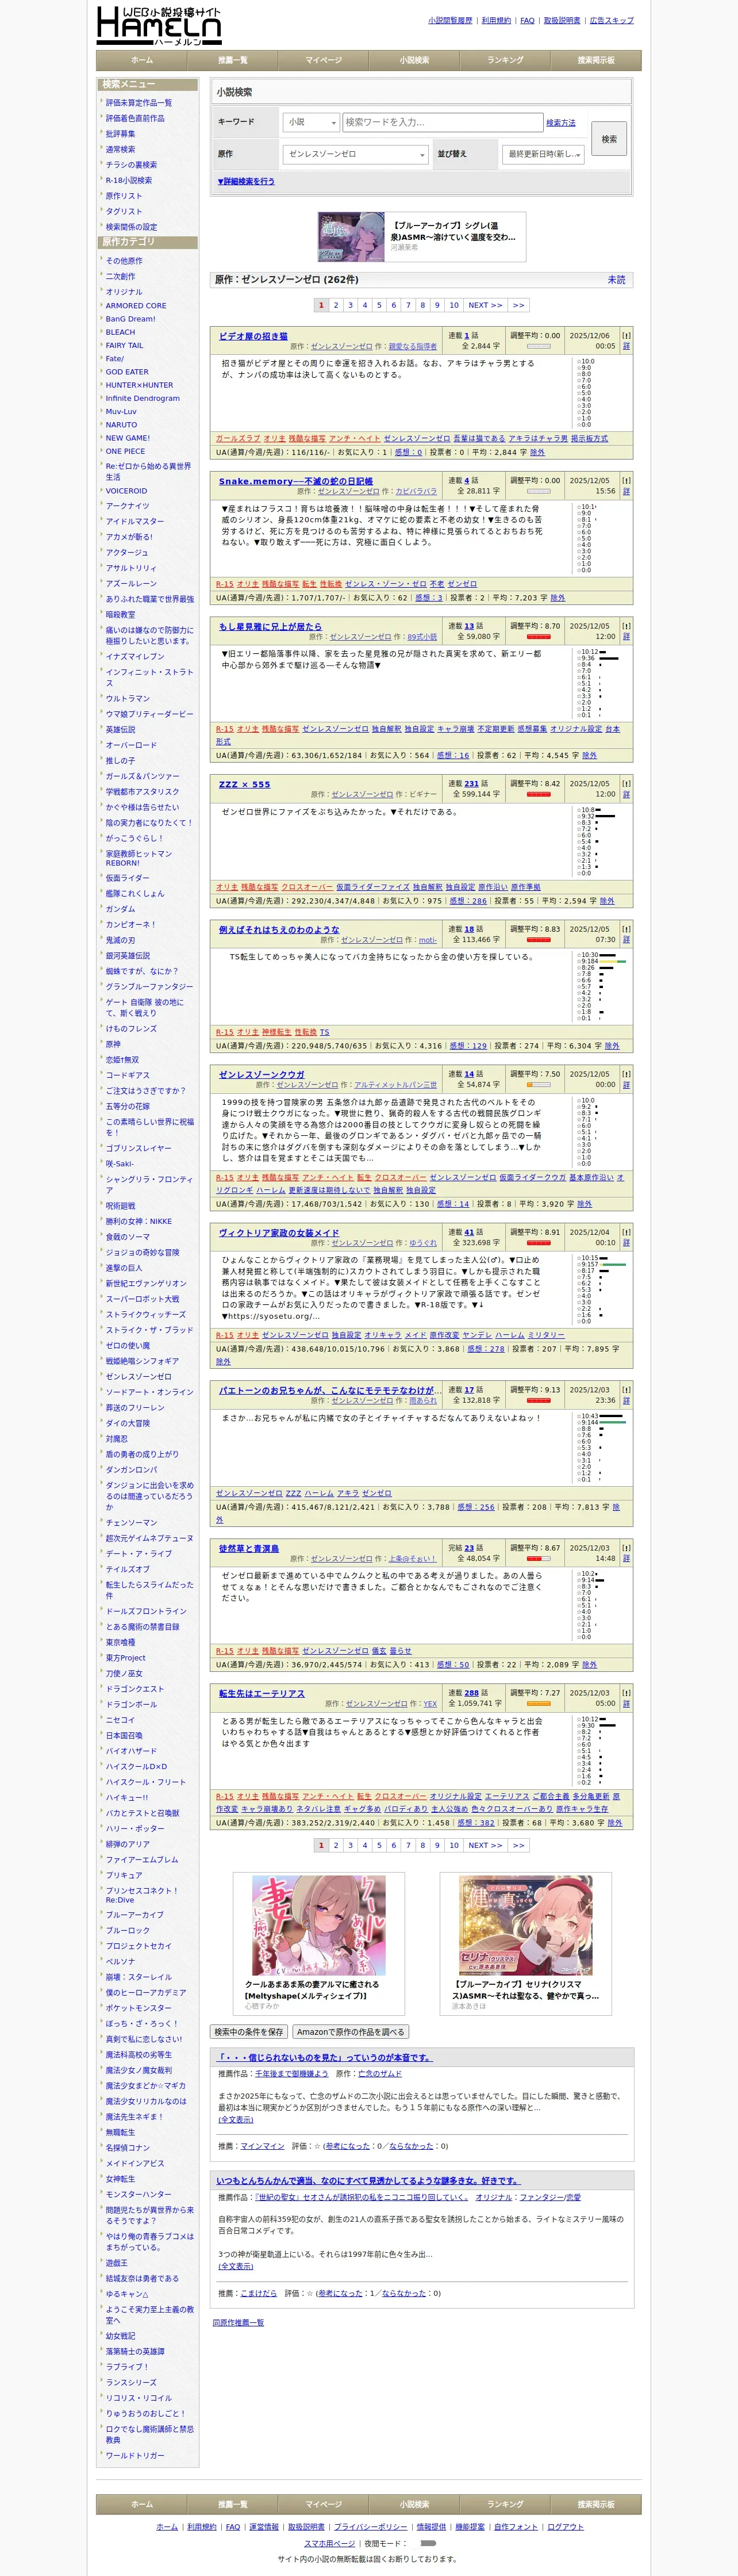This screenshot has width=738, height=2576.
Task: Select ARMORED CORE in 原作カテゴリ sidebar
Action: (x=136, y=306)
